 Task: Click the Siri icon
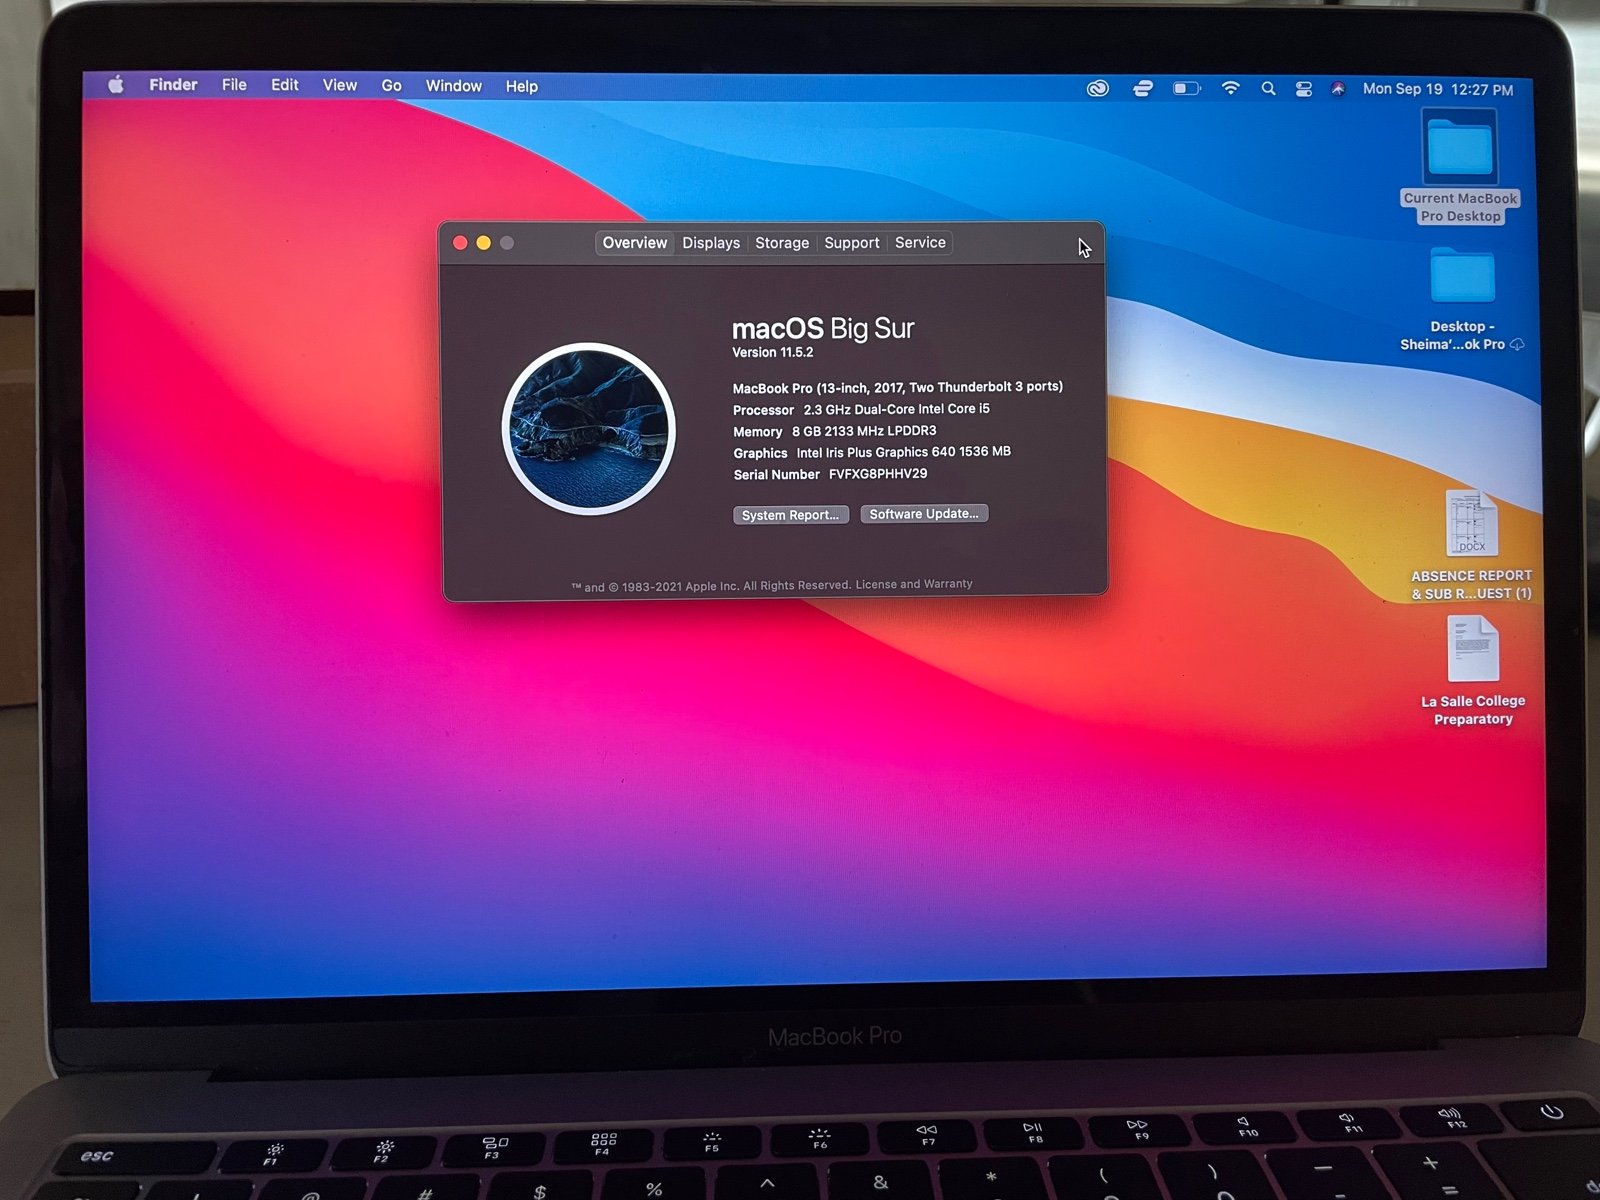click(x=1338, y=89)
